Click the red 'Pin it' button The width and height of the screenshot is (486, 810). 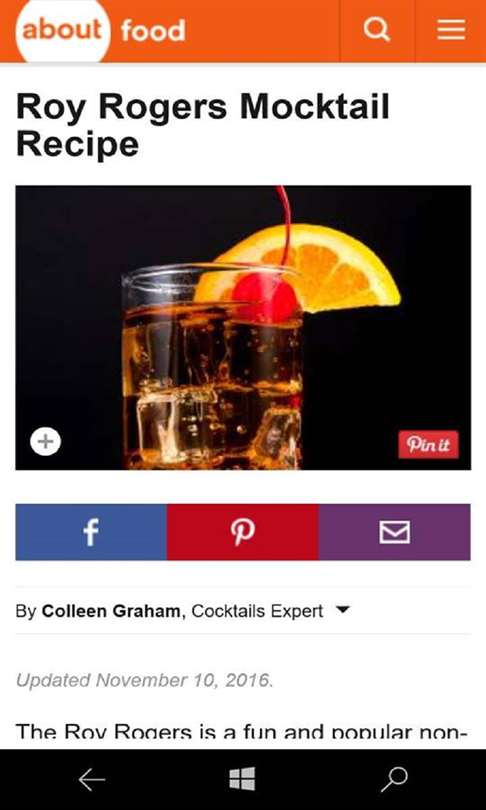(428, 444)
